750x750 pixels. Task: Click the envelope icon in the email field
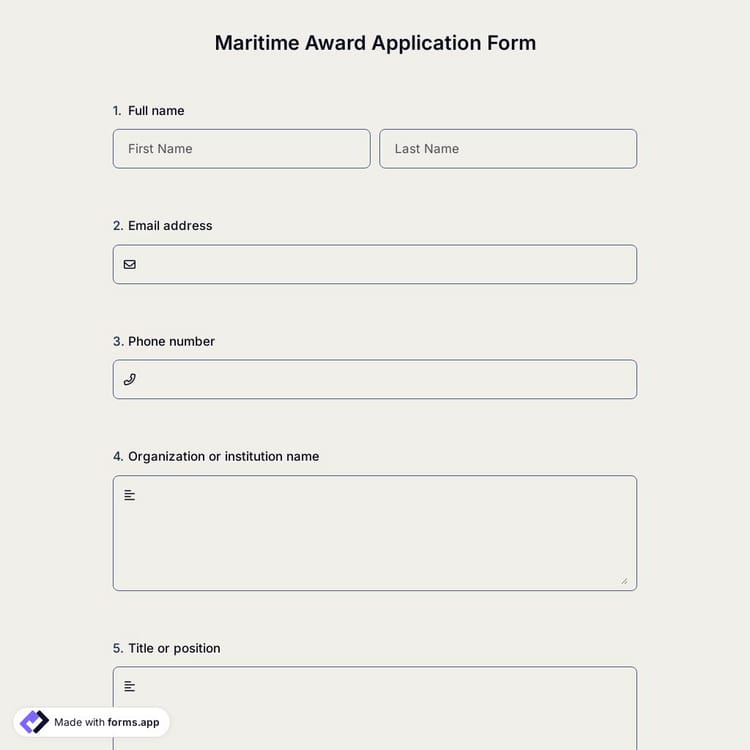(x=129, y=265)
